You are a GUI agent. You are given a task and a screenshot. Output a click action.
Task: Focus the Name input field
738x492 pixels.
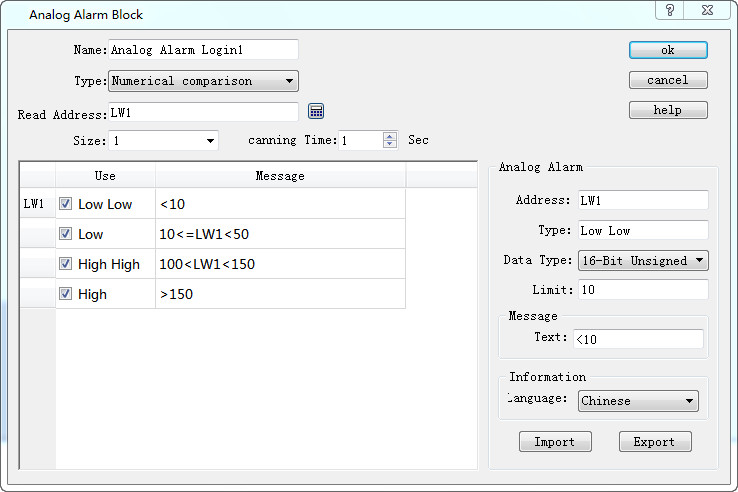203,49
